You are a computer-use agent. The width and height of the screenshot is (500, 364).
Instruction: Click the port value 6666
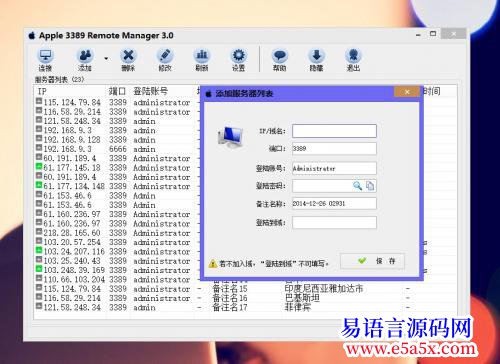point(118,149)
